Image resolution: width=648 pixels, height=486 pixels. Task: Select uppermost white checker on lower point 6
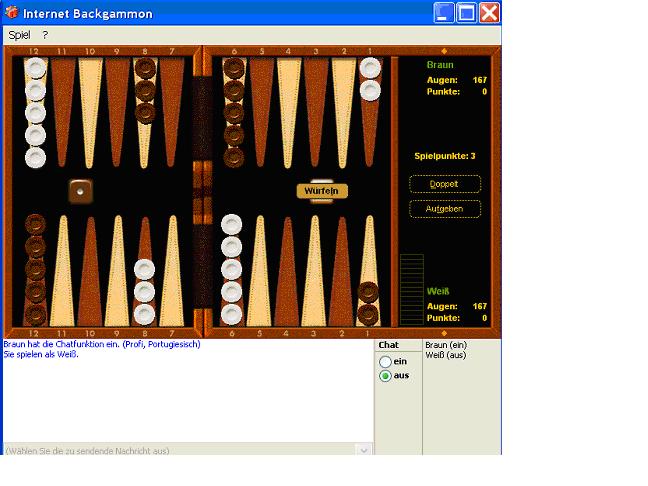click(231, 224)
